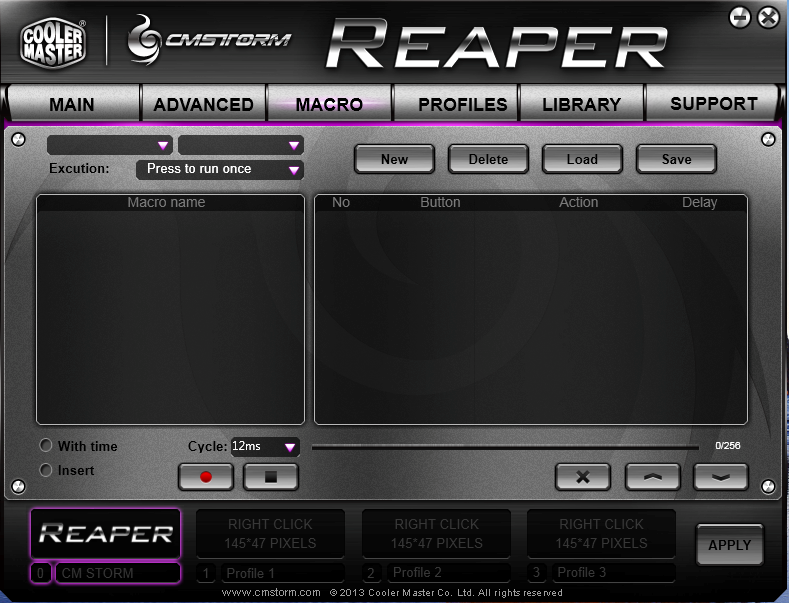Click the profile number 2 box
Viewport: 789px width, 603px height.
371,573
